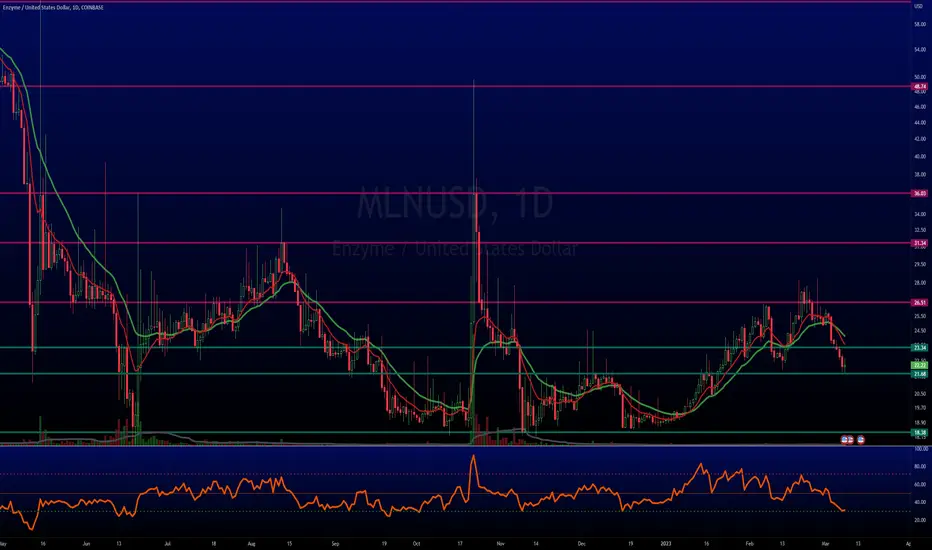Click the 20.00 RSI axis value
The height and width of the screenshot is (550, 932).
tap(920, 520)
